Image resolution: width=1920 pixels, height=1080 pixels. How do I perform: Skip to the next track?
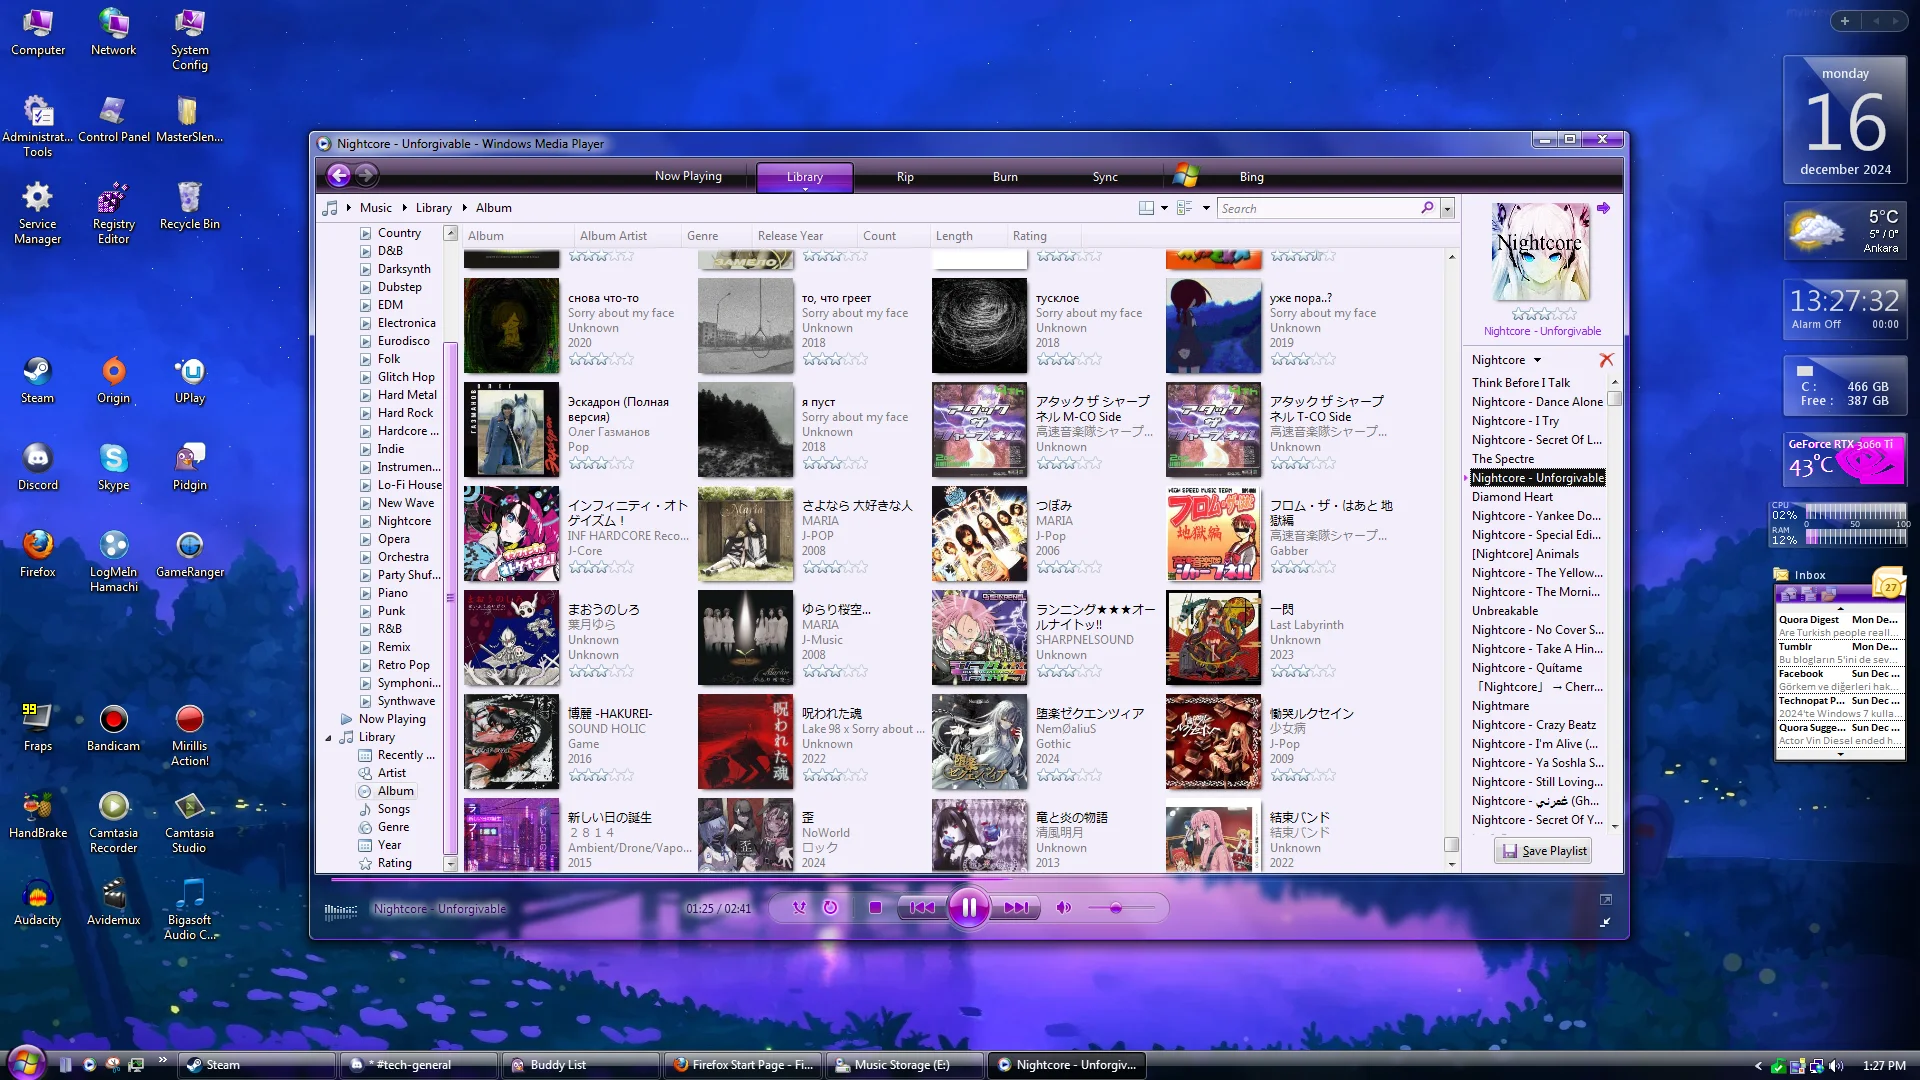tap(1016, 908)
